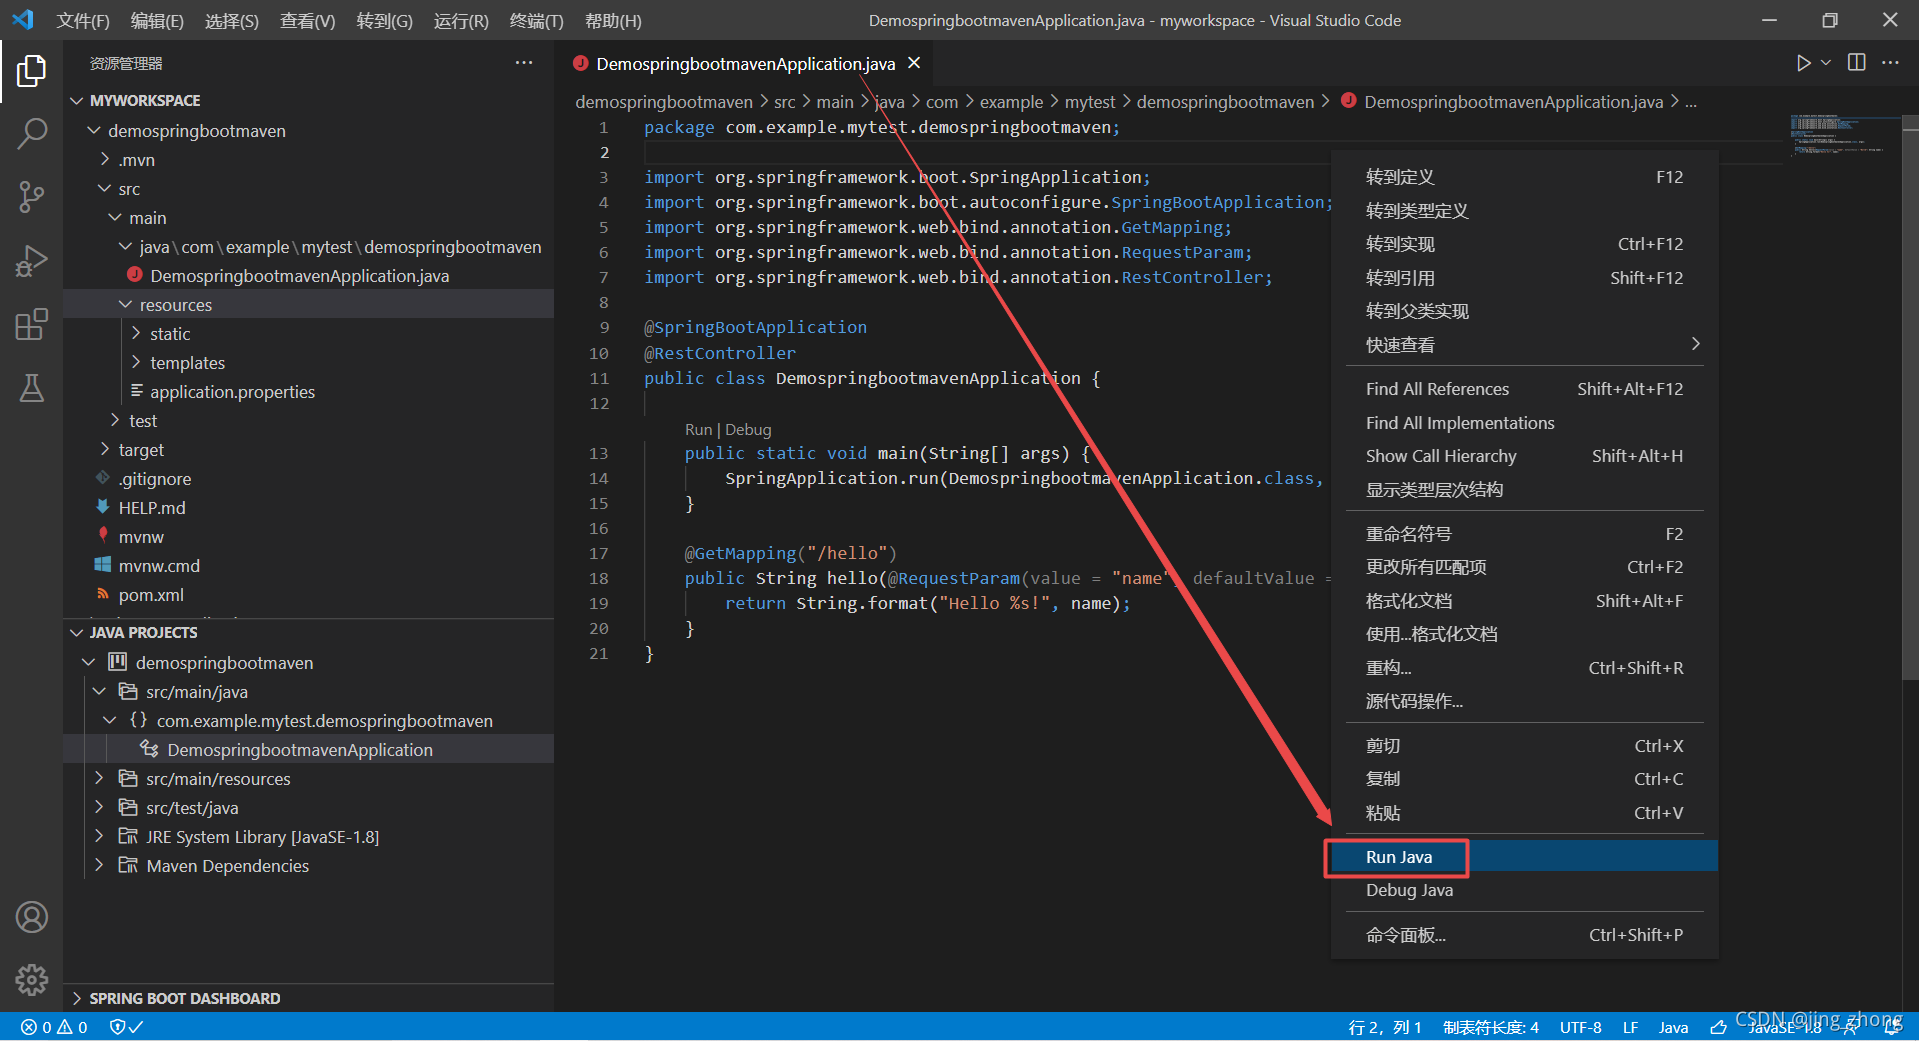Collapse the JAVA PROJECTS section

77,633
